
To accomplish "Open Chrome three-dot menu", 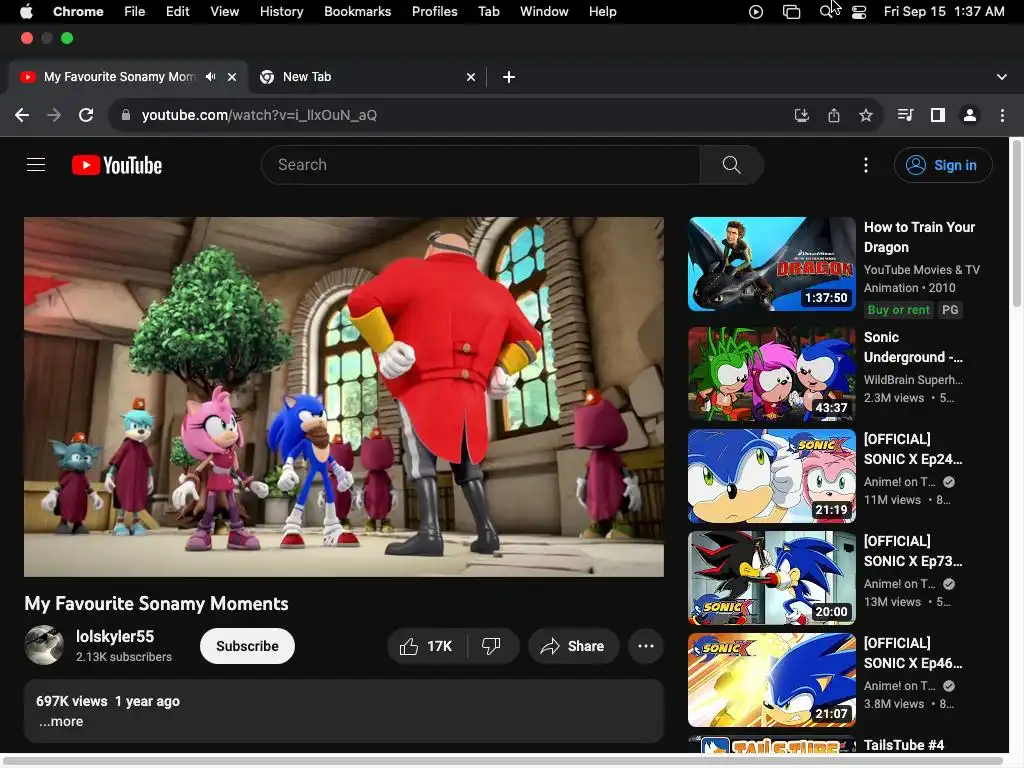I will (1002, 116).
